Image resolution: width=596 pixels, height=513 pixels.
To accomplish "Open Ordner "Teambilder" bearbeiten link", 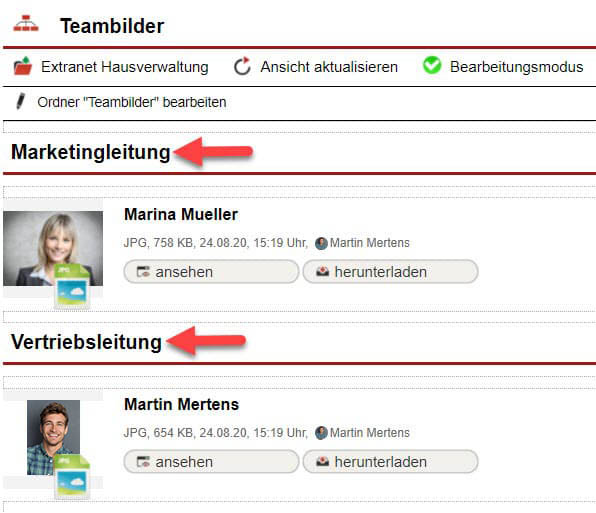I will (x=132, y=102).
